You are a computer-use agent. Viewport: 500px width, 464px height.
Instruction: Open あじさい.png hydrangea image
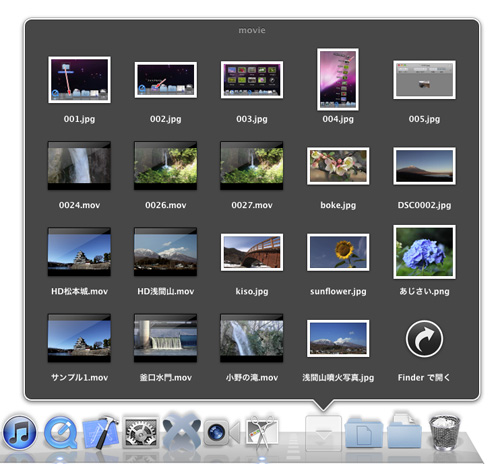[x=424, y=252]
